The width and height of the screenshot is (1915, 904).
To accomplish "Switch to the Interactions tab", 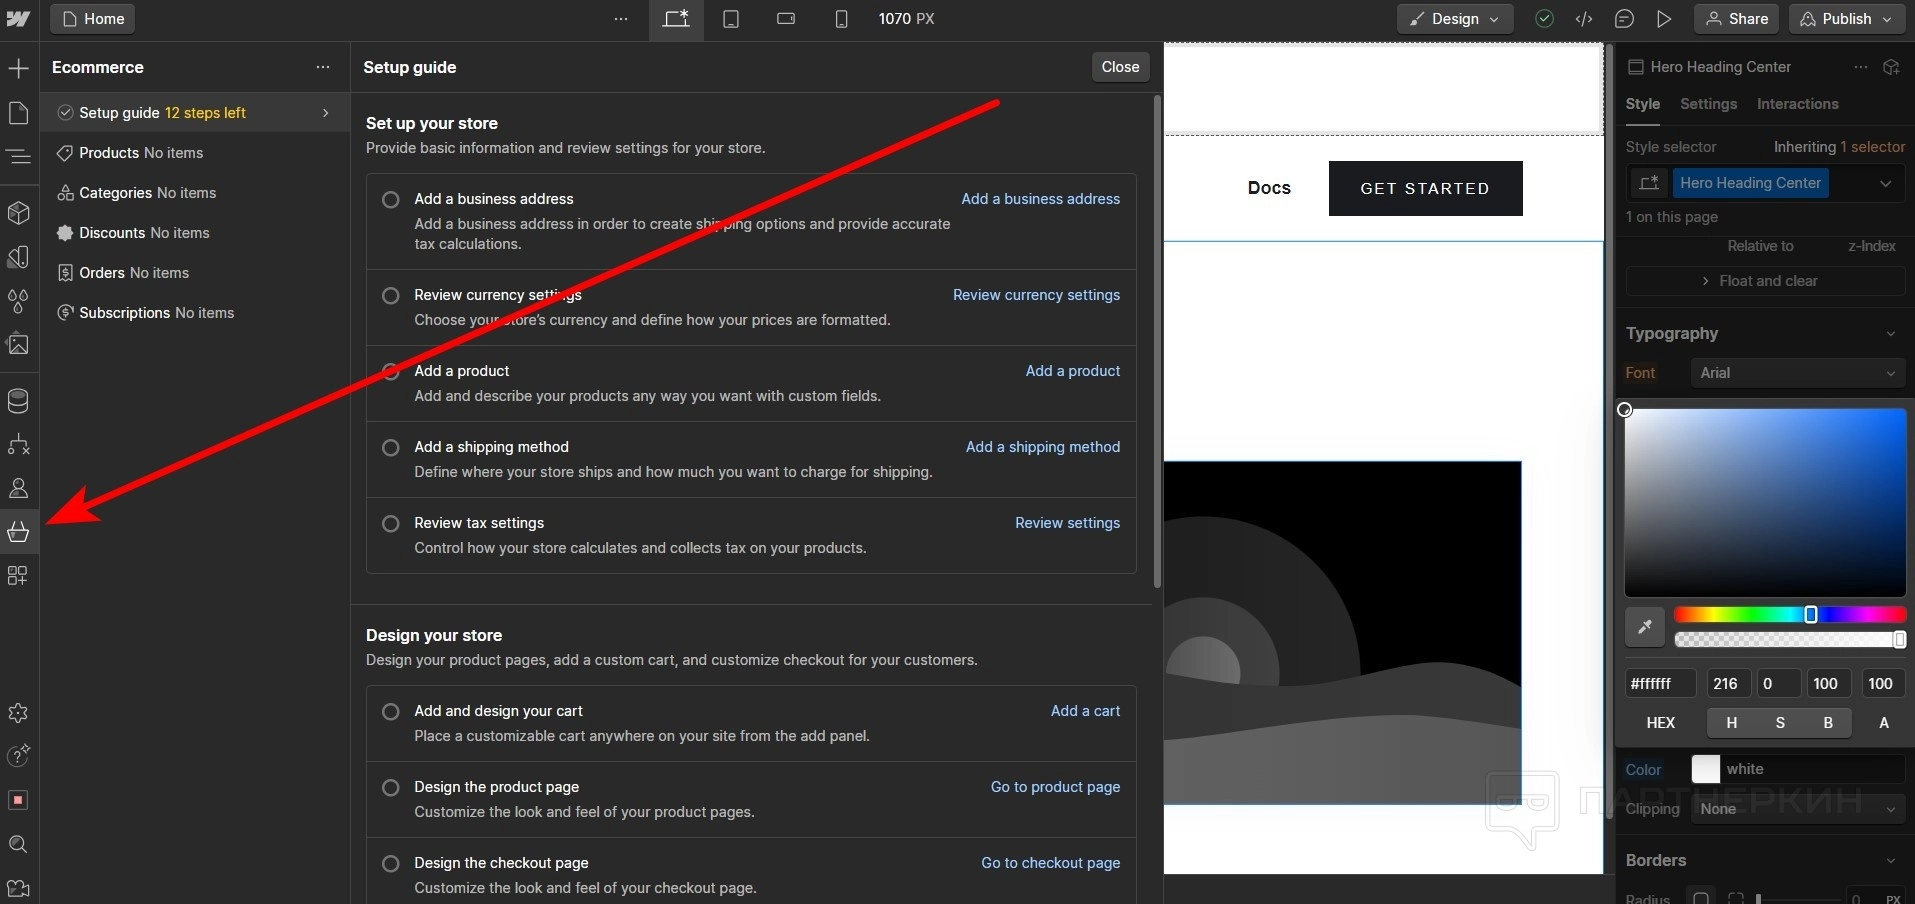I will (1797, 104).
